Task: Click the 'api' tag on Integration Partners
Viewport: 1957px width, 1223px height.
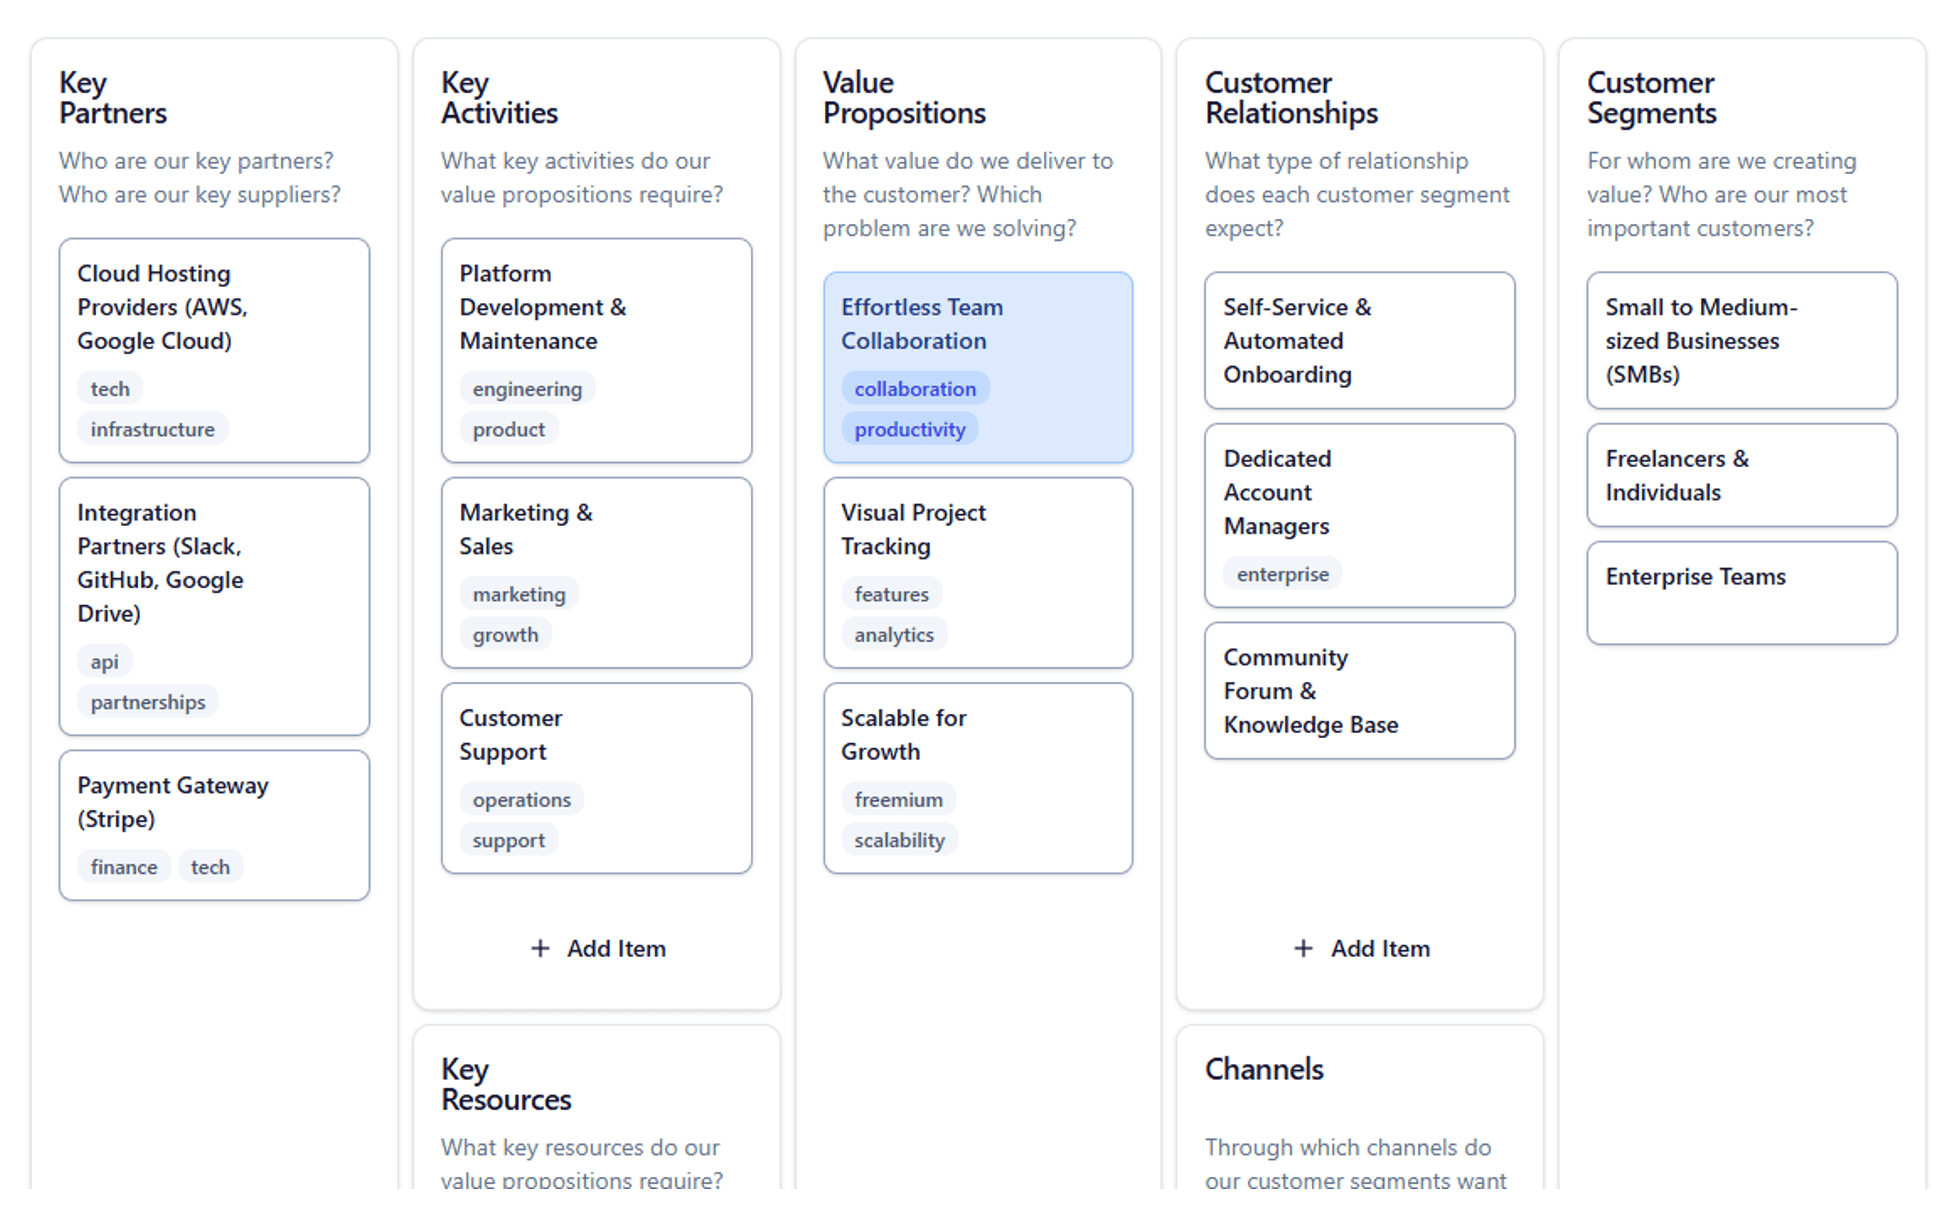Action: pyautogui.click(x=104, y=660)
